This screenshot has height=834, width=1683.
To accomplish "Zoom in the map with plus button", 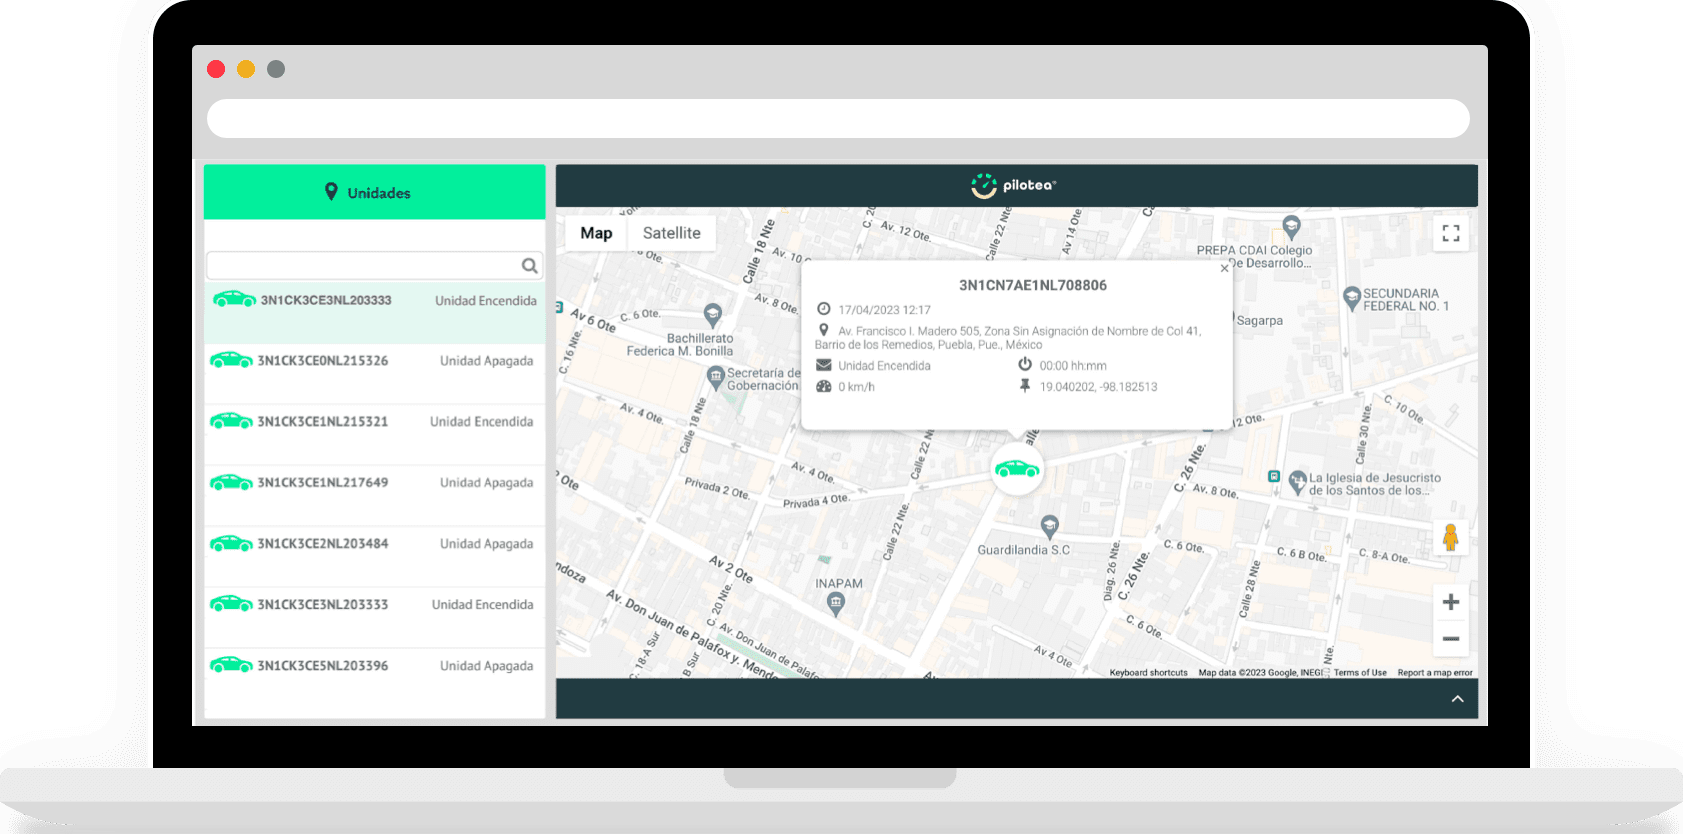I will pyautogui.click(x=1450, y=602).
